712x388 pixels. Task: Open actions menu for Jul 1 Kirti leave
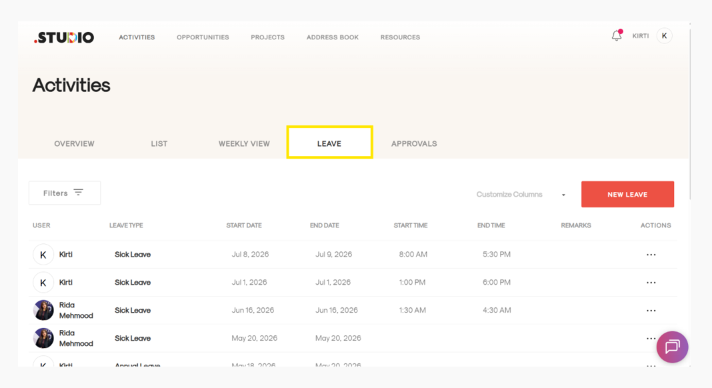tap(651, 283)
